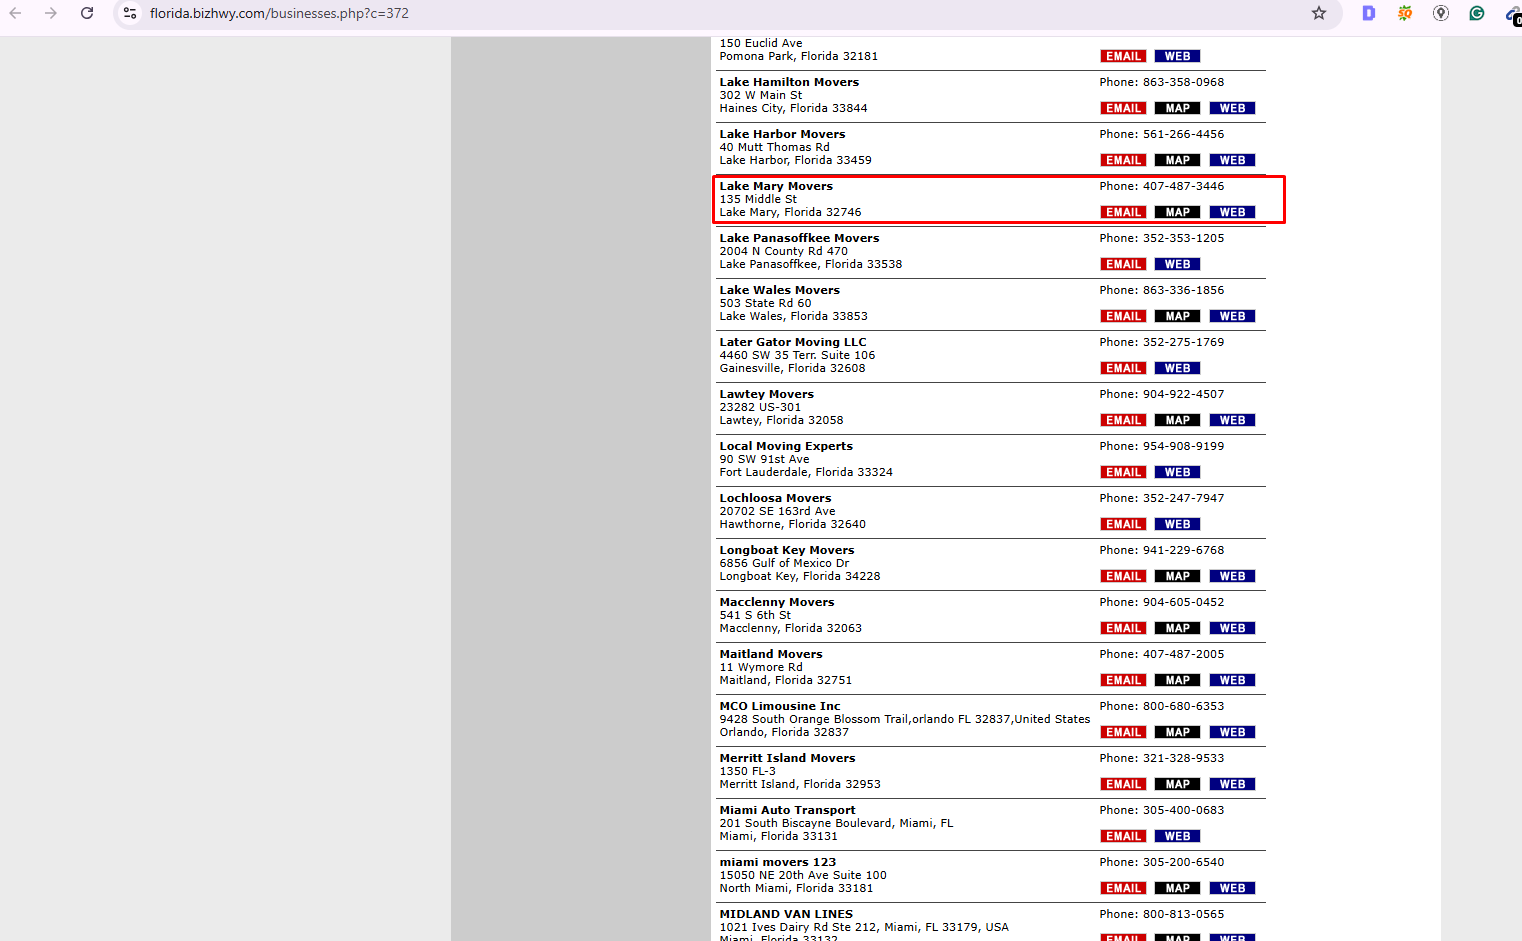Open MAP for Lake Harbor Movers
1522x941 pixels.
1178,160
